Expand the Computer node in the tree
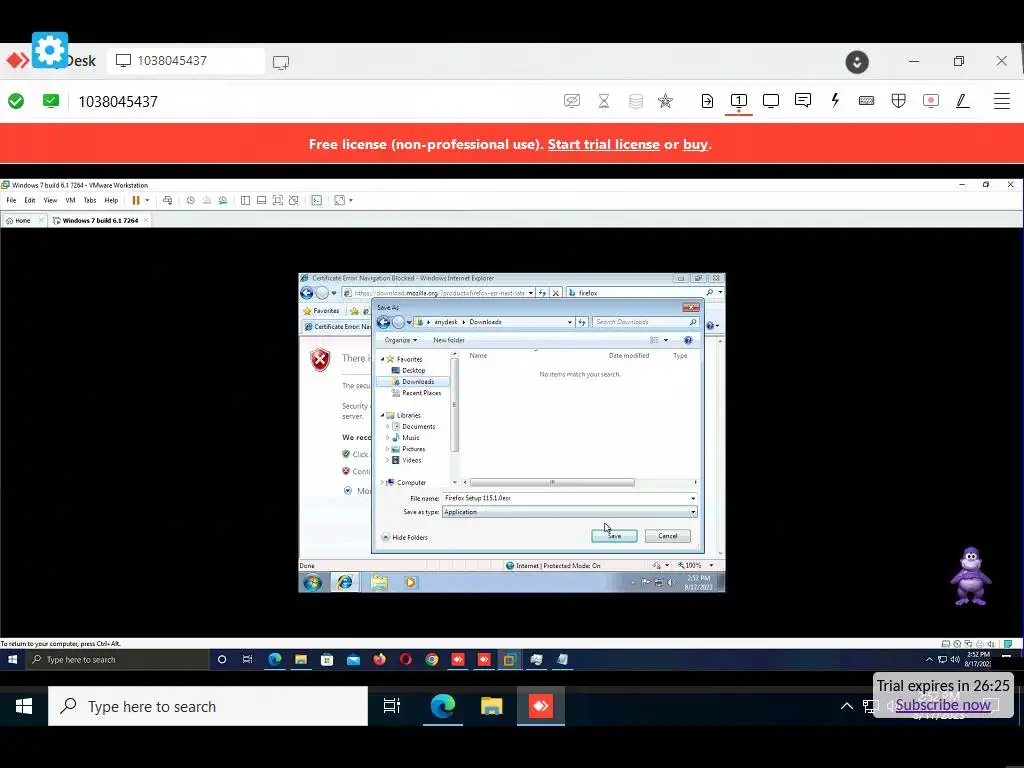The height and width of the screenshot is (768, 1024). [x=383, y=483]
